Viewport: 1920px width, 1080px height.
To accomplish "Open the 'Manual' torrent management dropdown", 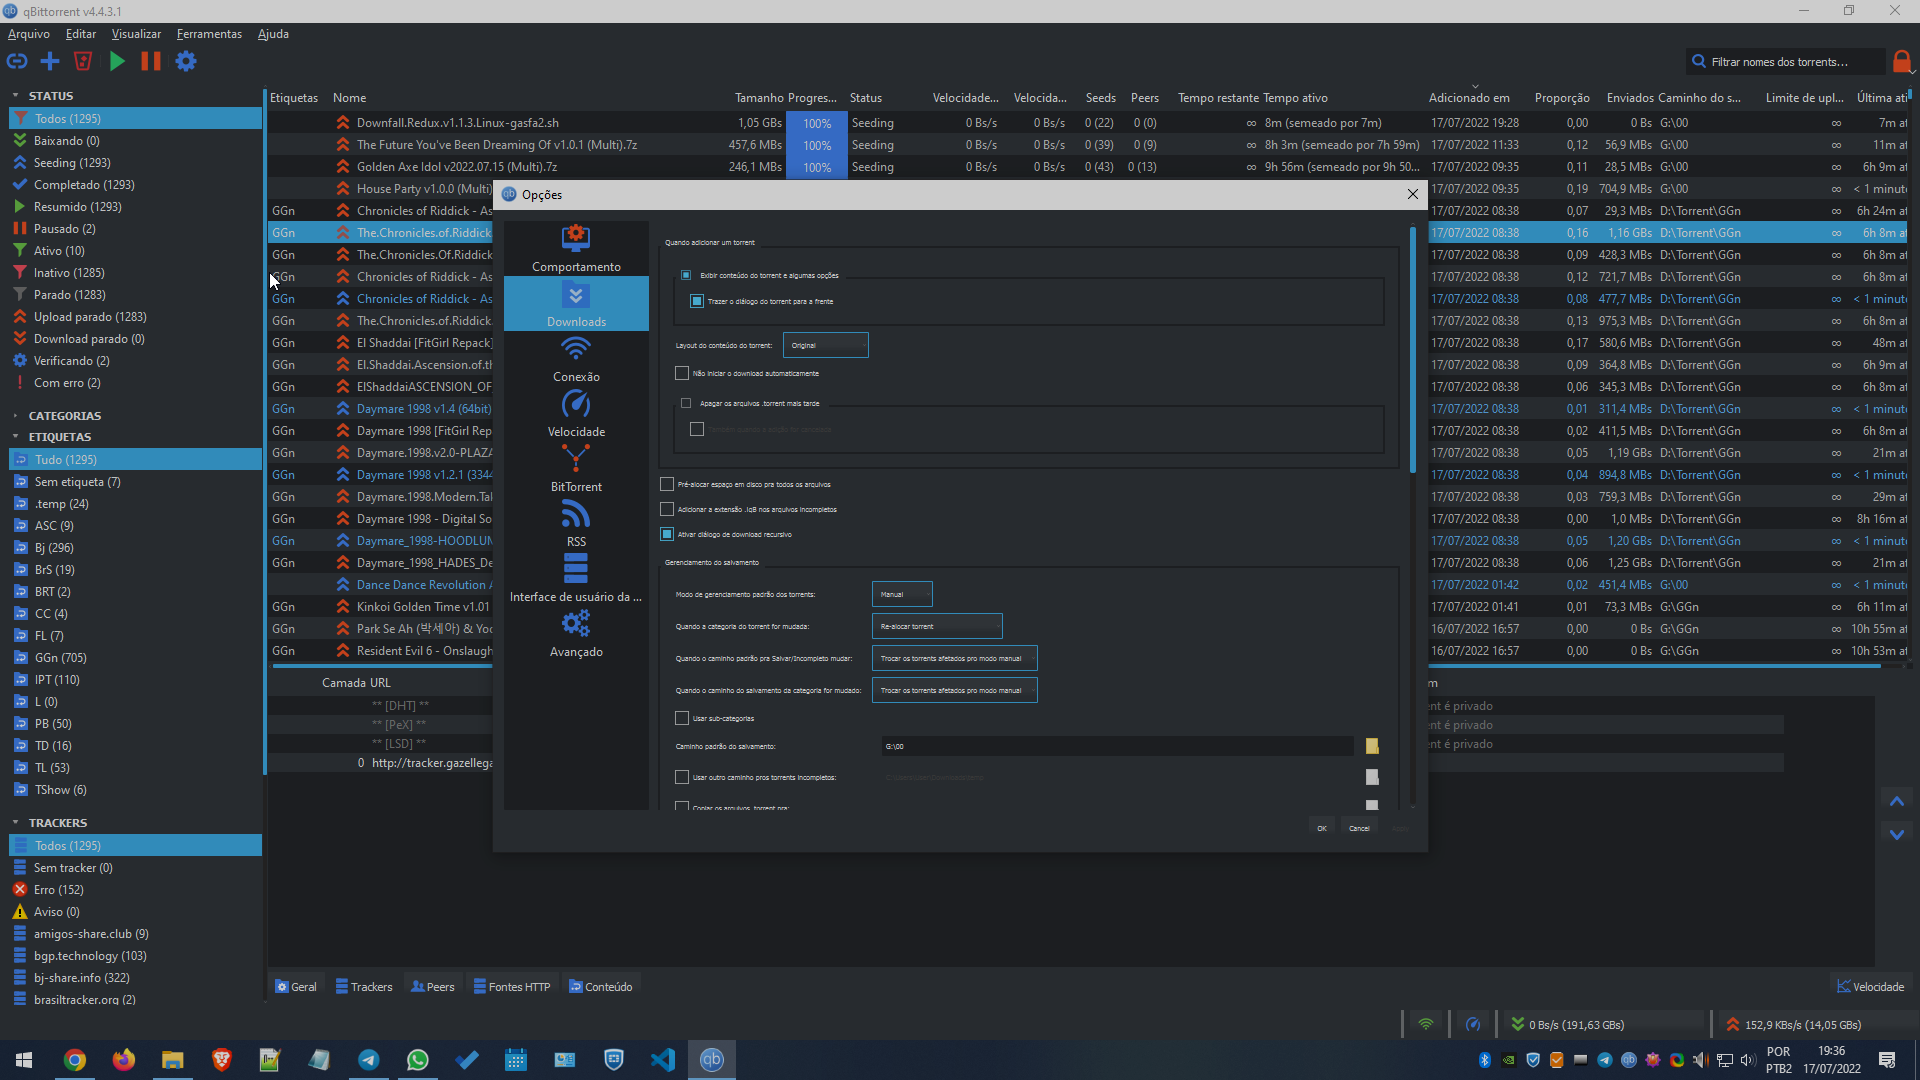I will point(901,593).
